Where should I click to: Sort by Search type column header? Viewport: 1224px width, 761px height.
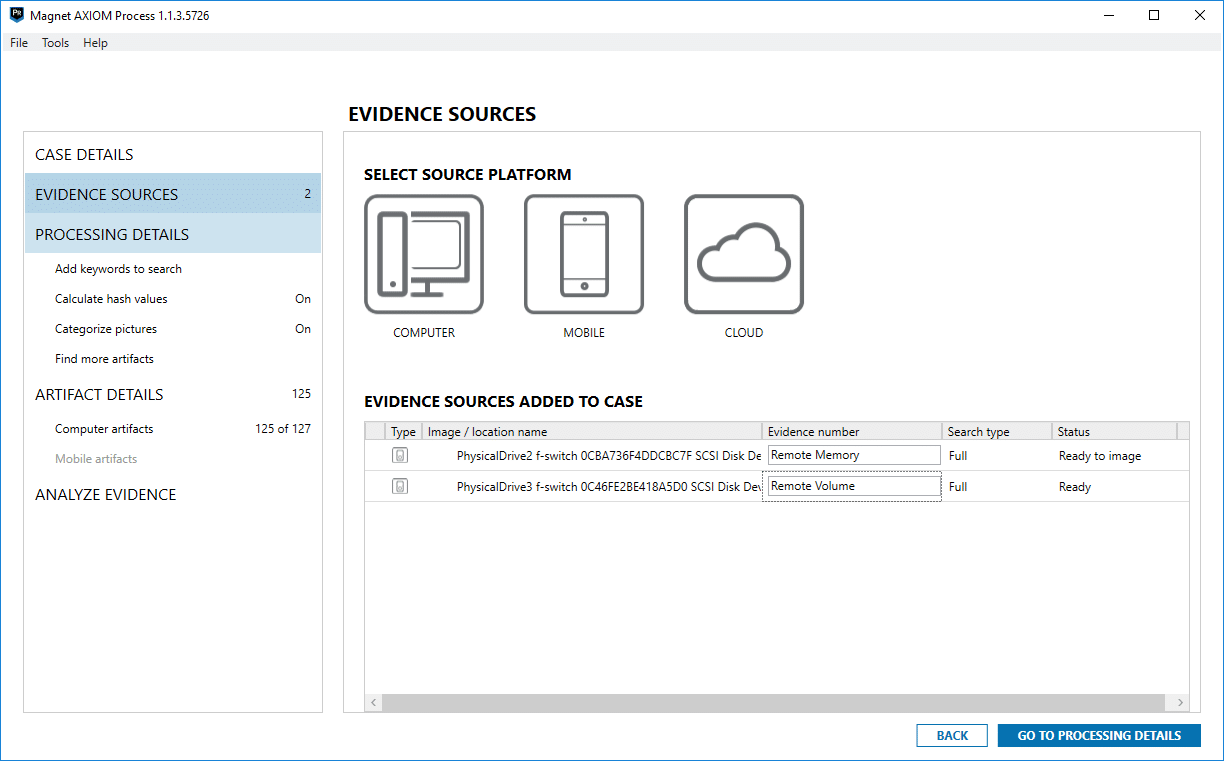tap(997, 432)
